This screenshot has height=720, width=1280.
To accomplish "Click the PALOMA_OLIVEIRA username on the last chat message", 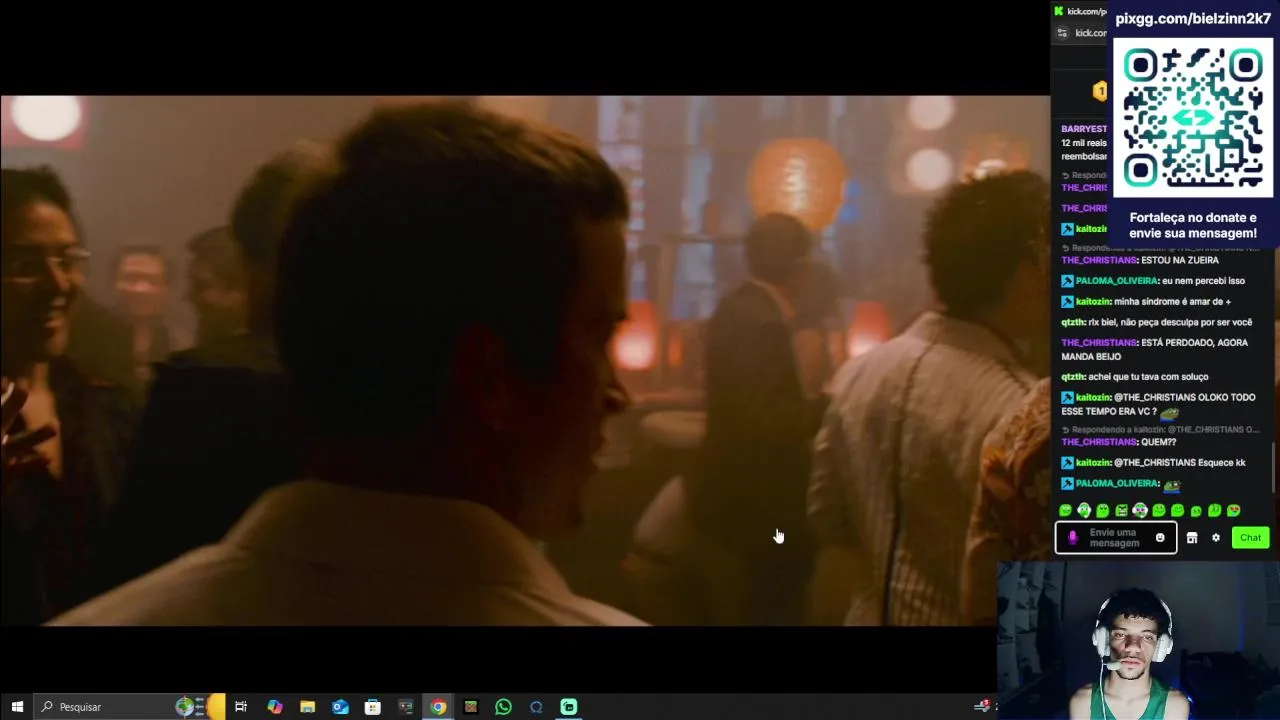I will (x=1116, y=484).
